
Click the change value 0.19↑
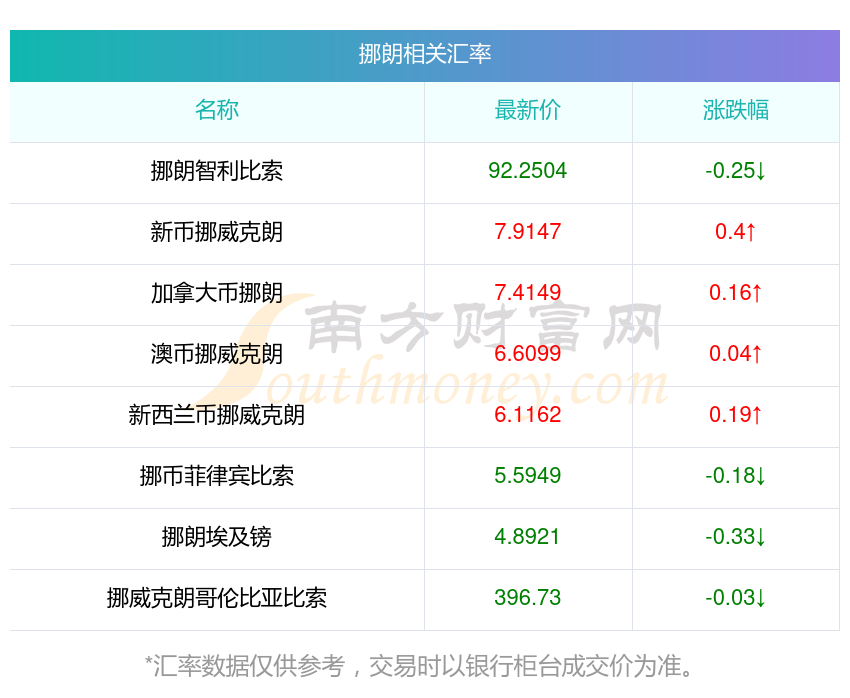(x=735, y=415)
